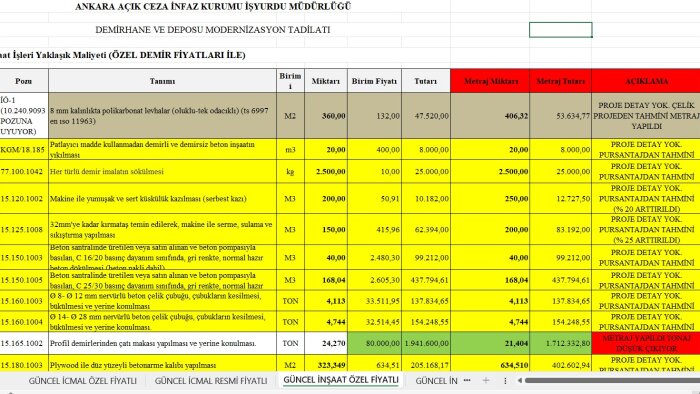Click the Tutarı column header
Viewport: 700px width, 394px height.
(425, 81)
